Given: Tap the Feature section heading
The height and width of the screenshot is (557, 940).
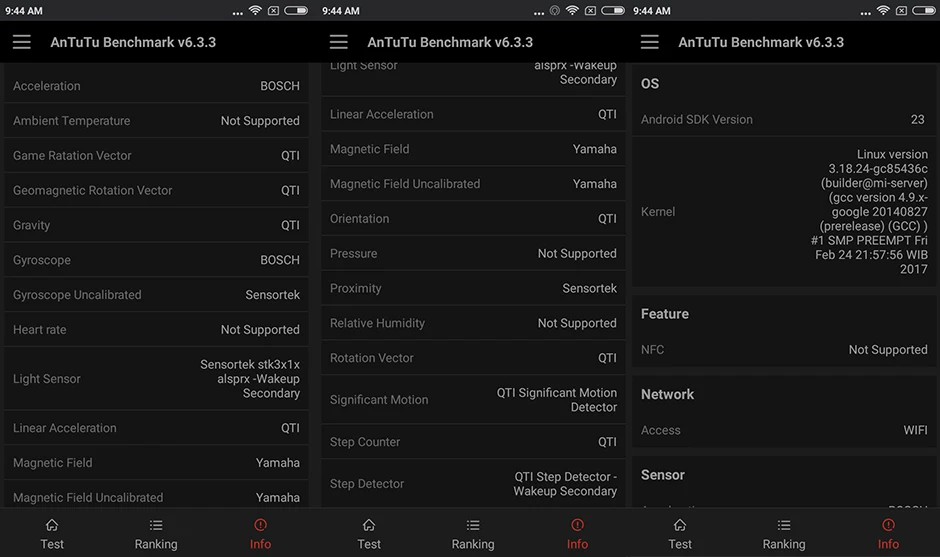Looking at the screenshot, I should coord(665,314).
